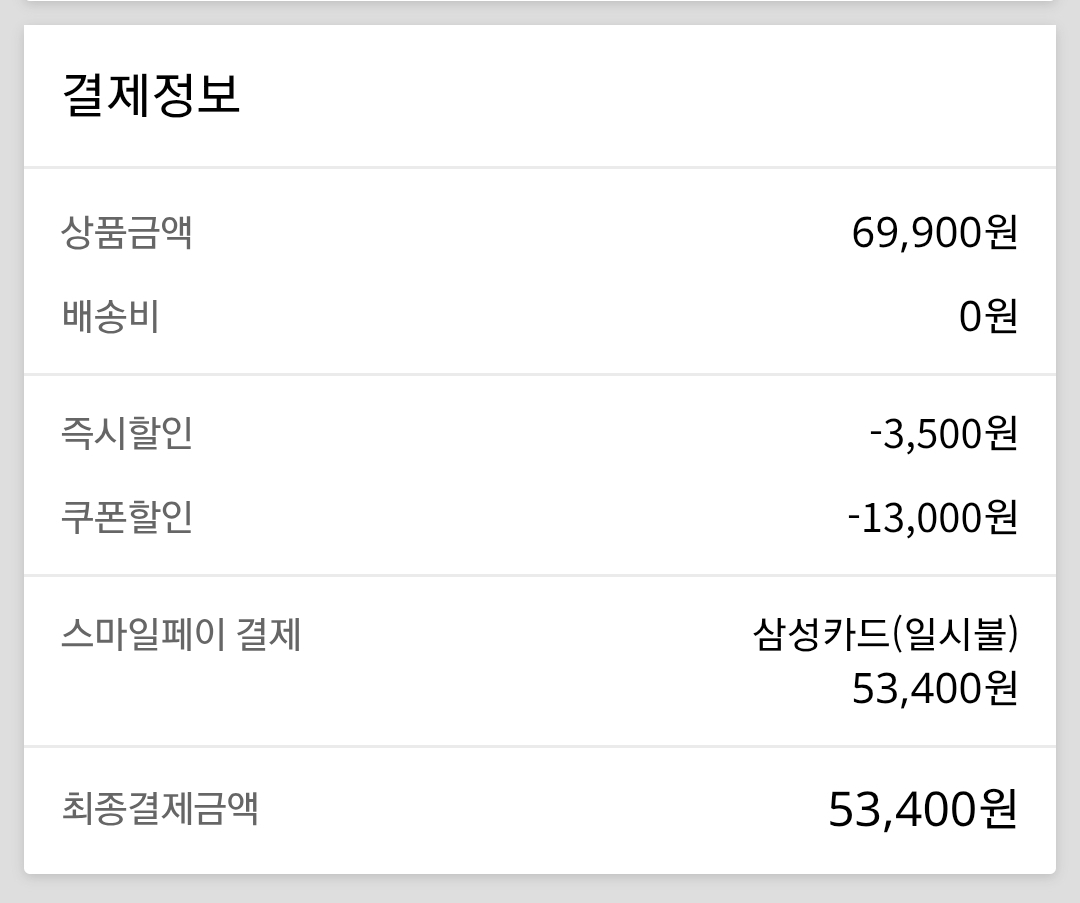Click the gray background below the payment card
Viewport: 1080px width, 903px height.
tap(540, 890)
